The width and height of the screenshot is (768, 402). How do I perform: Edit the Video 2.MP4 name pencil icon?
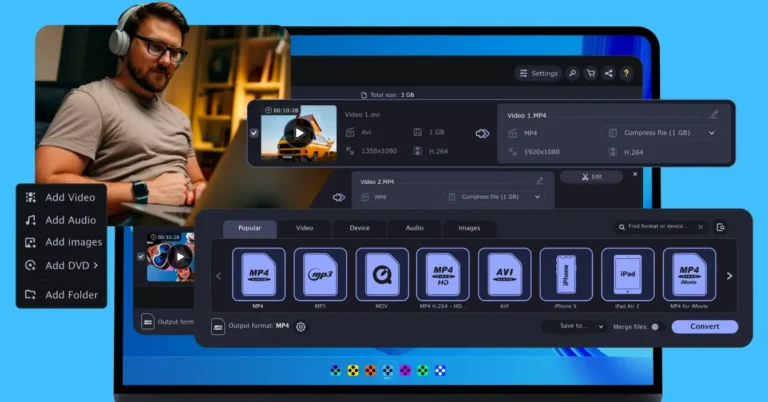pyautogui.click(x=539, y=181)
